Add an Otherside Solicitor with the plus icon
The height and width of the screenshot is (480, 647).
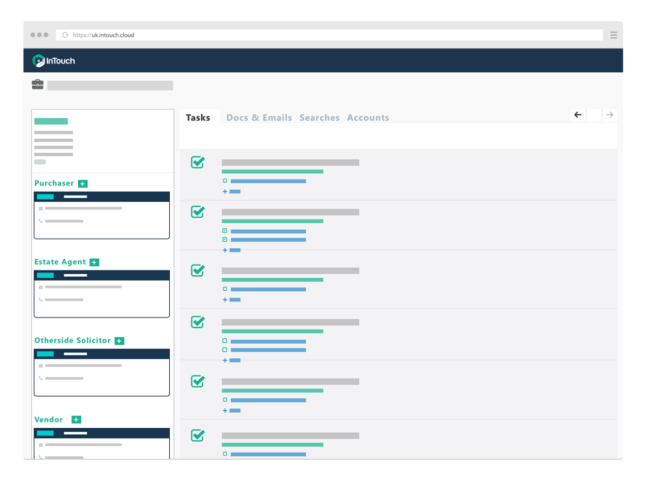[x=119, y=341]
